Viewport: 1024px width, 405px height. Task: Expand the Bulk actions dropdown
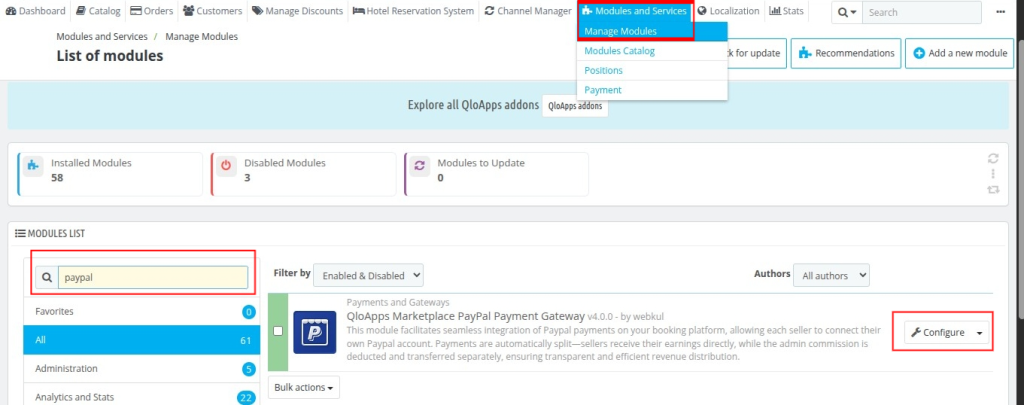pos(303,386)
